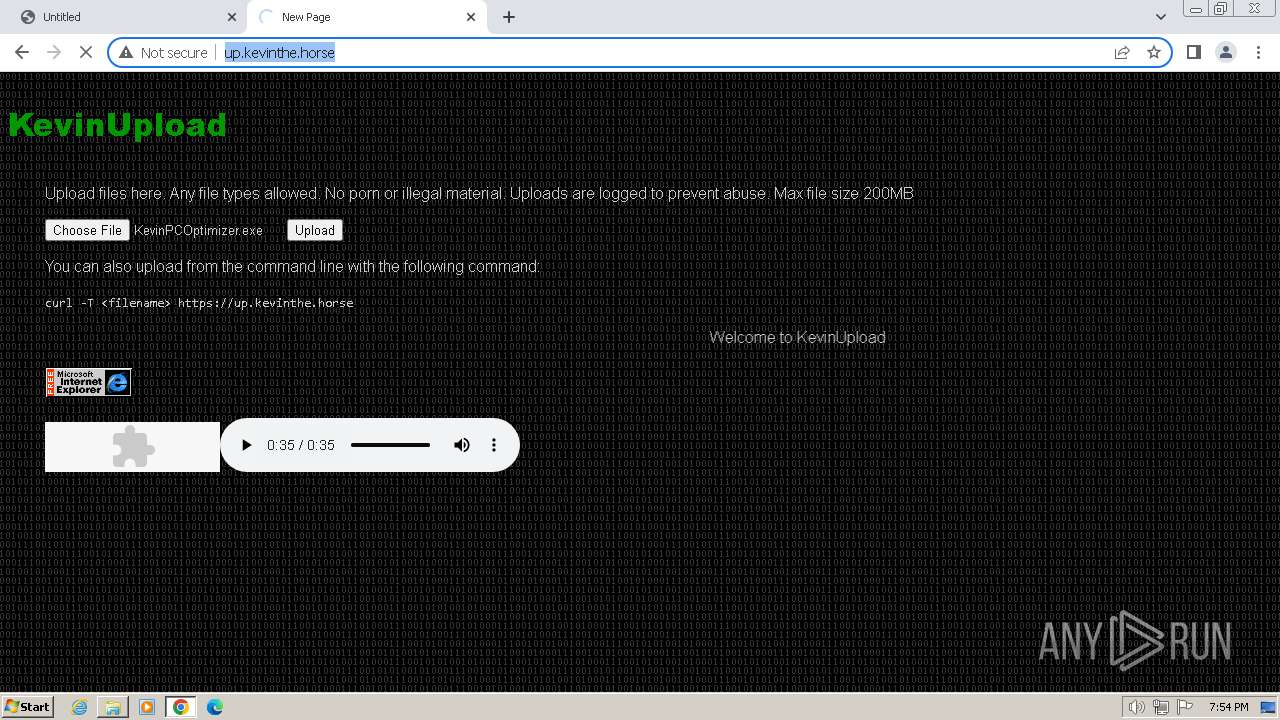The width and height of the screenshot is (1280, 720).
Task: Mute the audio player volume
Action: (462, 445)
